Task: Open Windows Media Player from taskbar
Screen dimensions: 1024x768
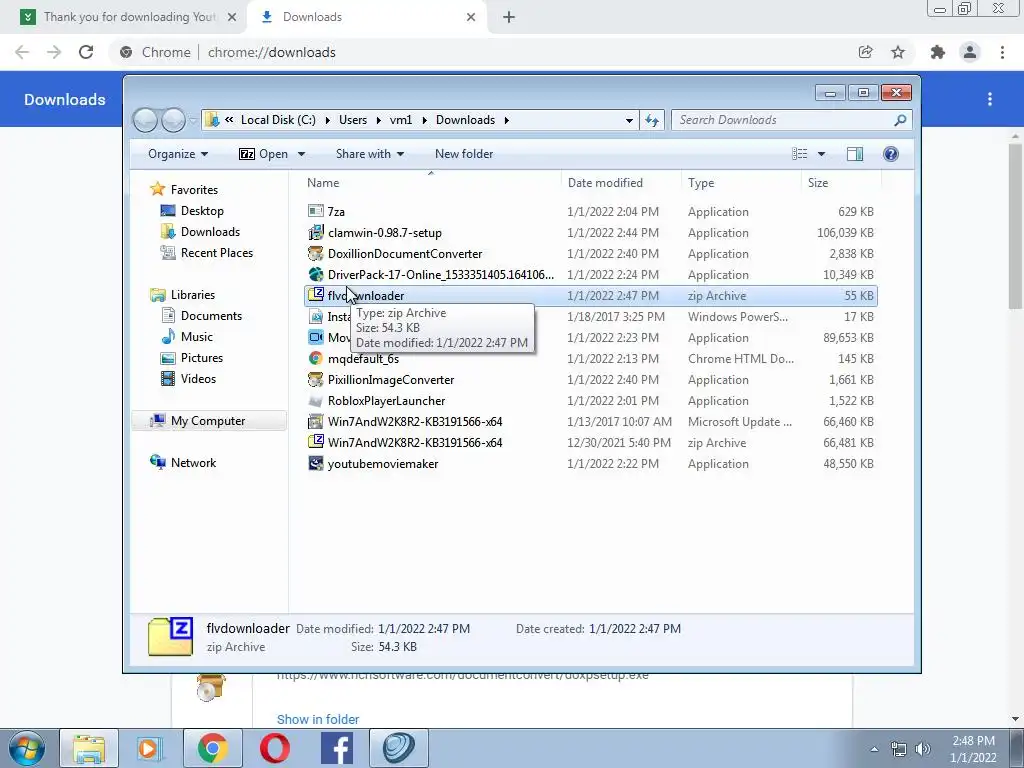Action: tap(150, 748)
